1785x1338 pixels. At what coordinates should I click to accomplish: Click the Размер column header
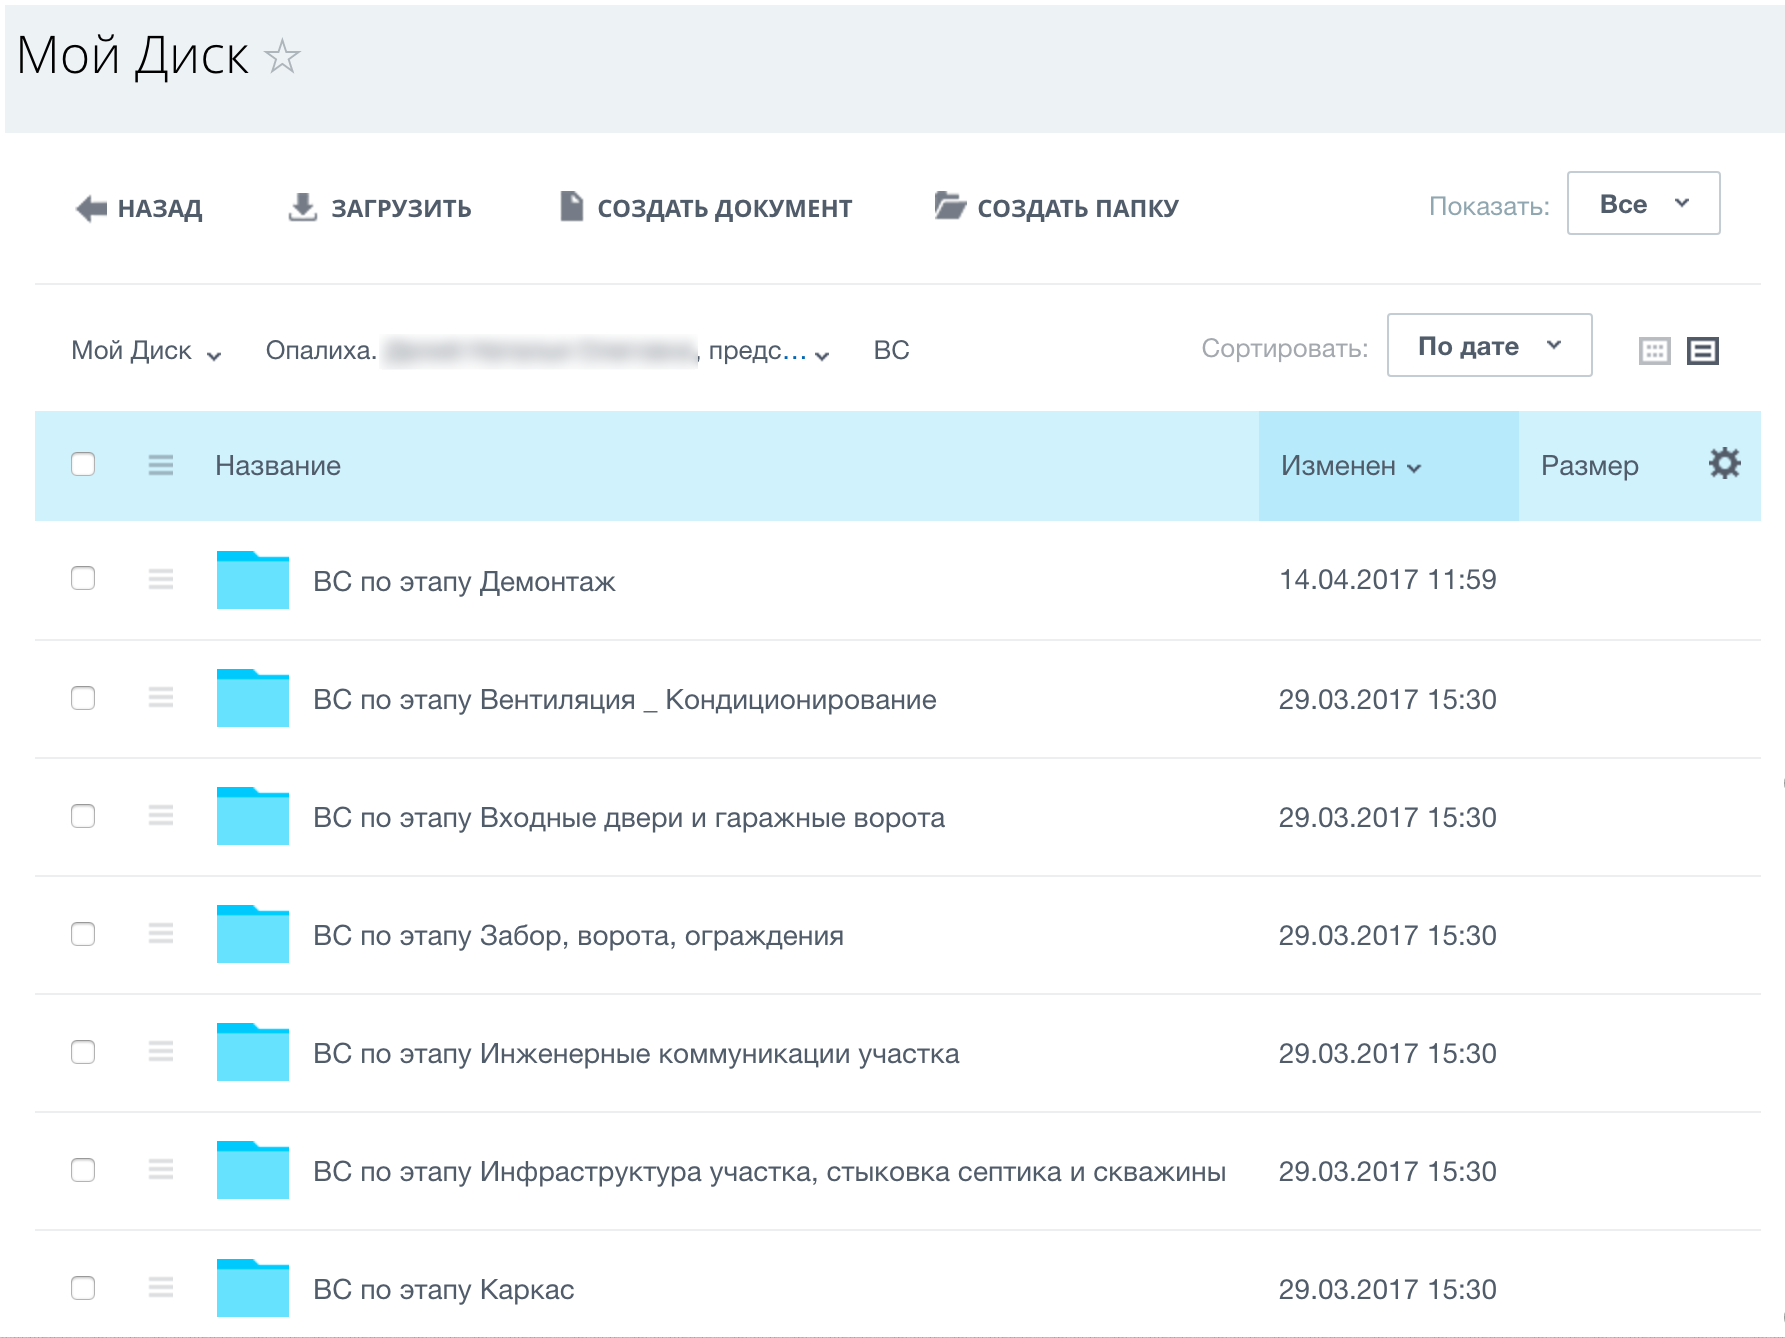(x=1589, y=466)
